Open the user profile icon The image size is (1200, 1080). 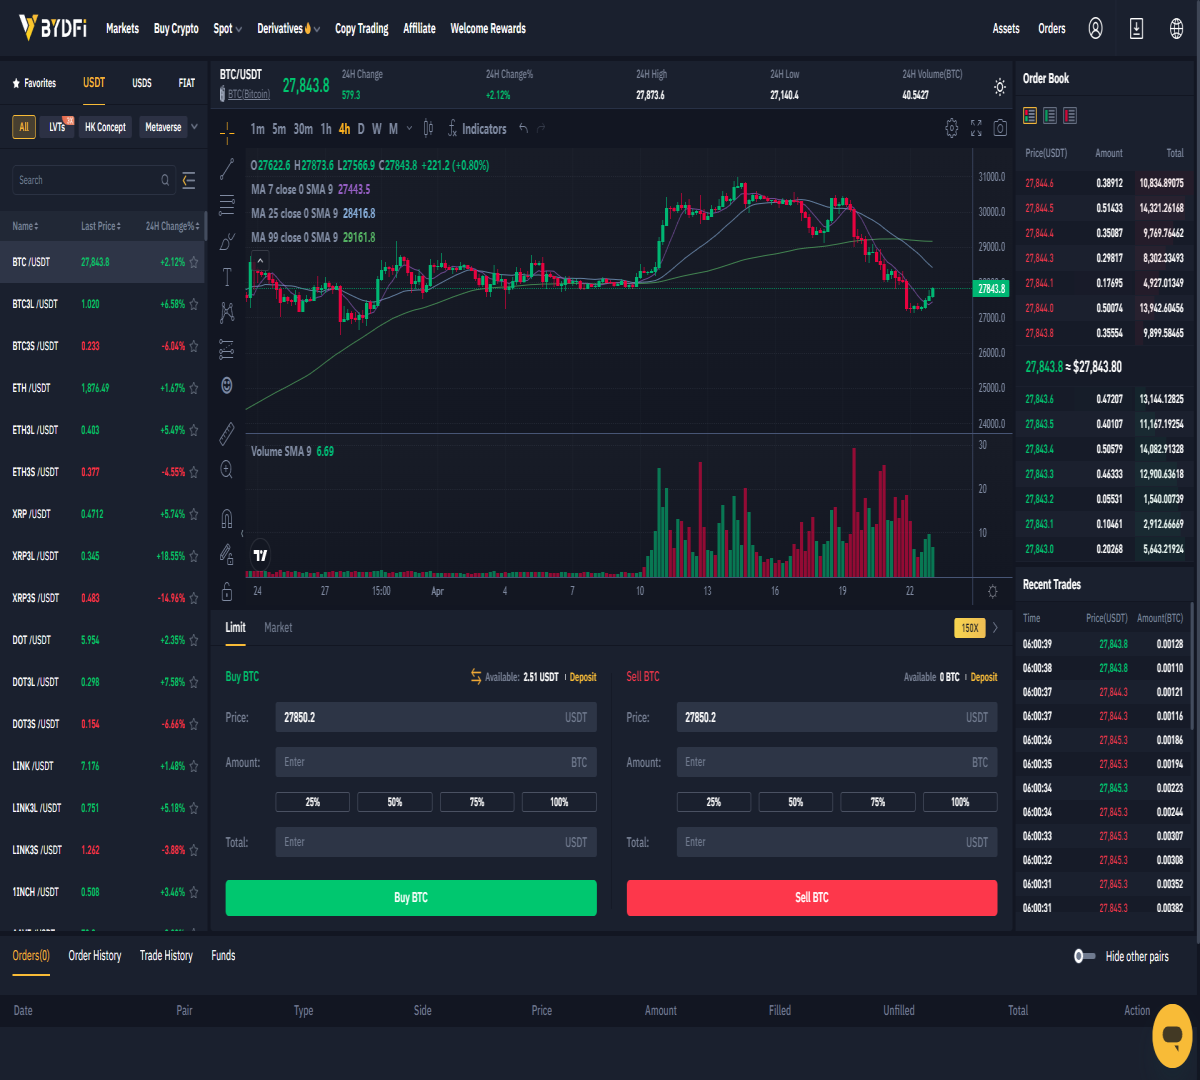[x=1096, y=29]
